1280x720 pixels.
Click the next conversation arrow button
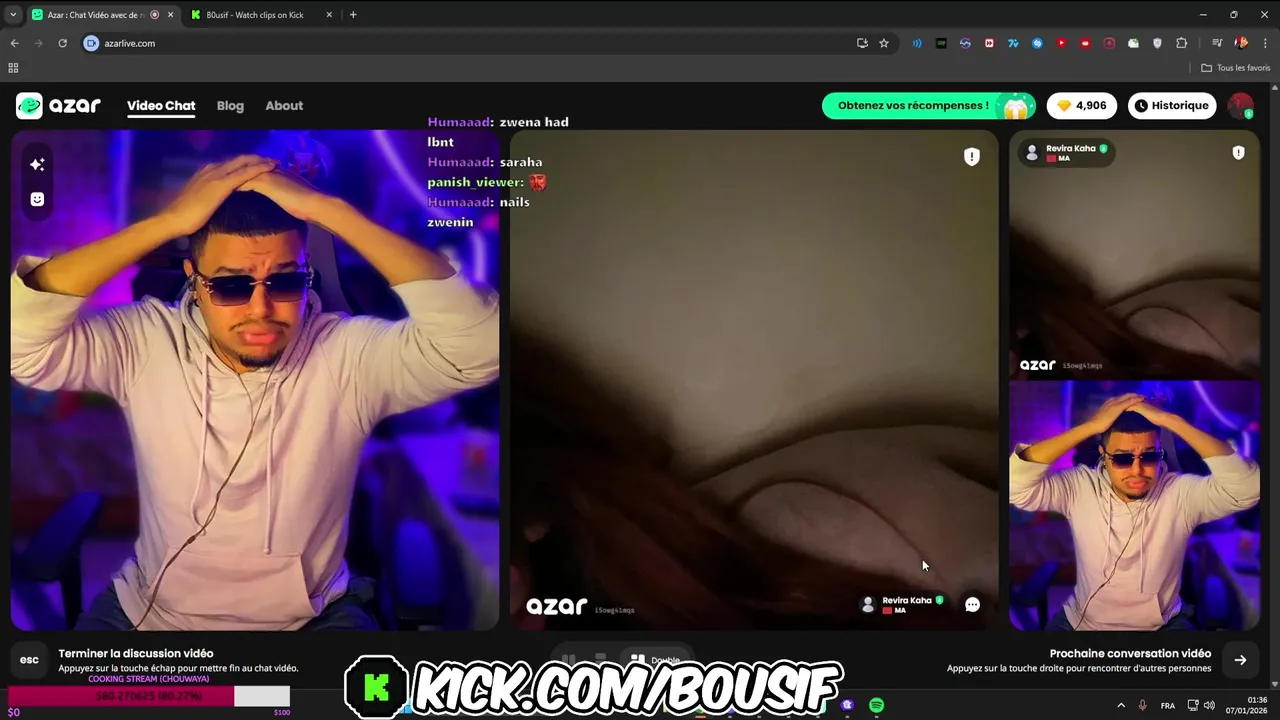point(1240,660)
